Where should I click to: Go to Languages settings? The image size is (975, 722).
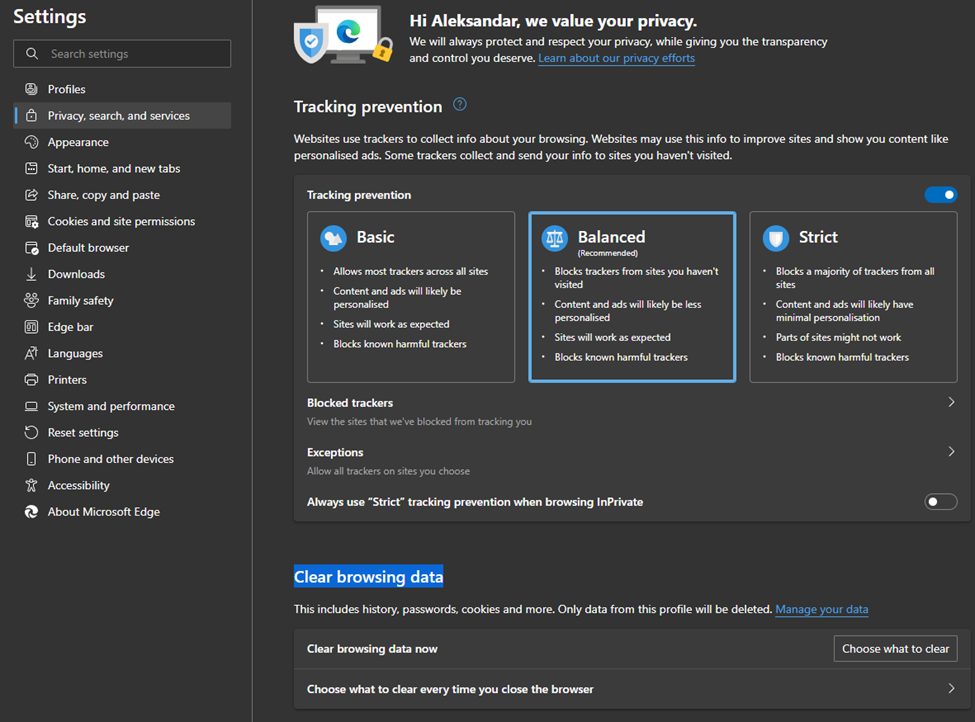[122, 353]
